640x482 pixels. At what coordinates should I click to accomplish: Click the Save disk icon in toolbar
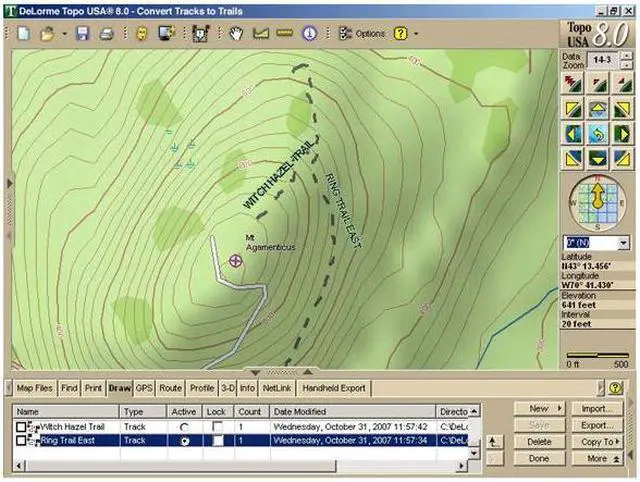coord(82,33)
